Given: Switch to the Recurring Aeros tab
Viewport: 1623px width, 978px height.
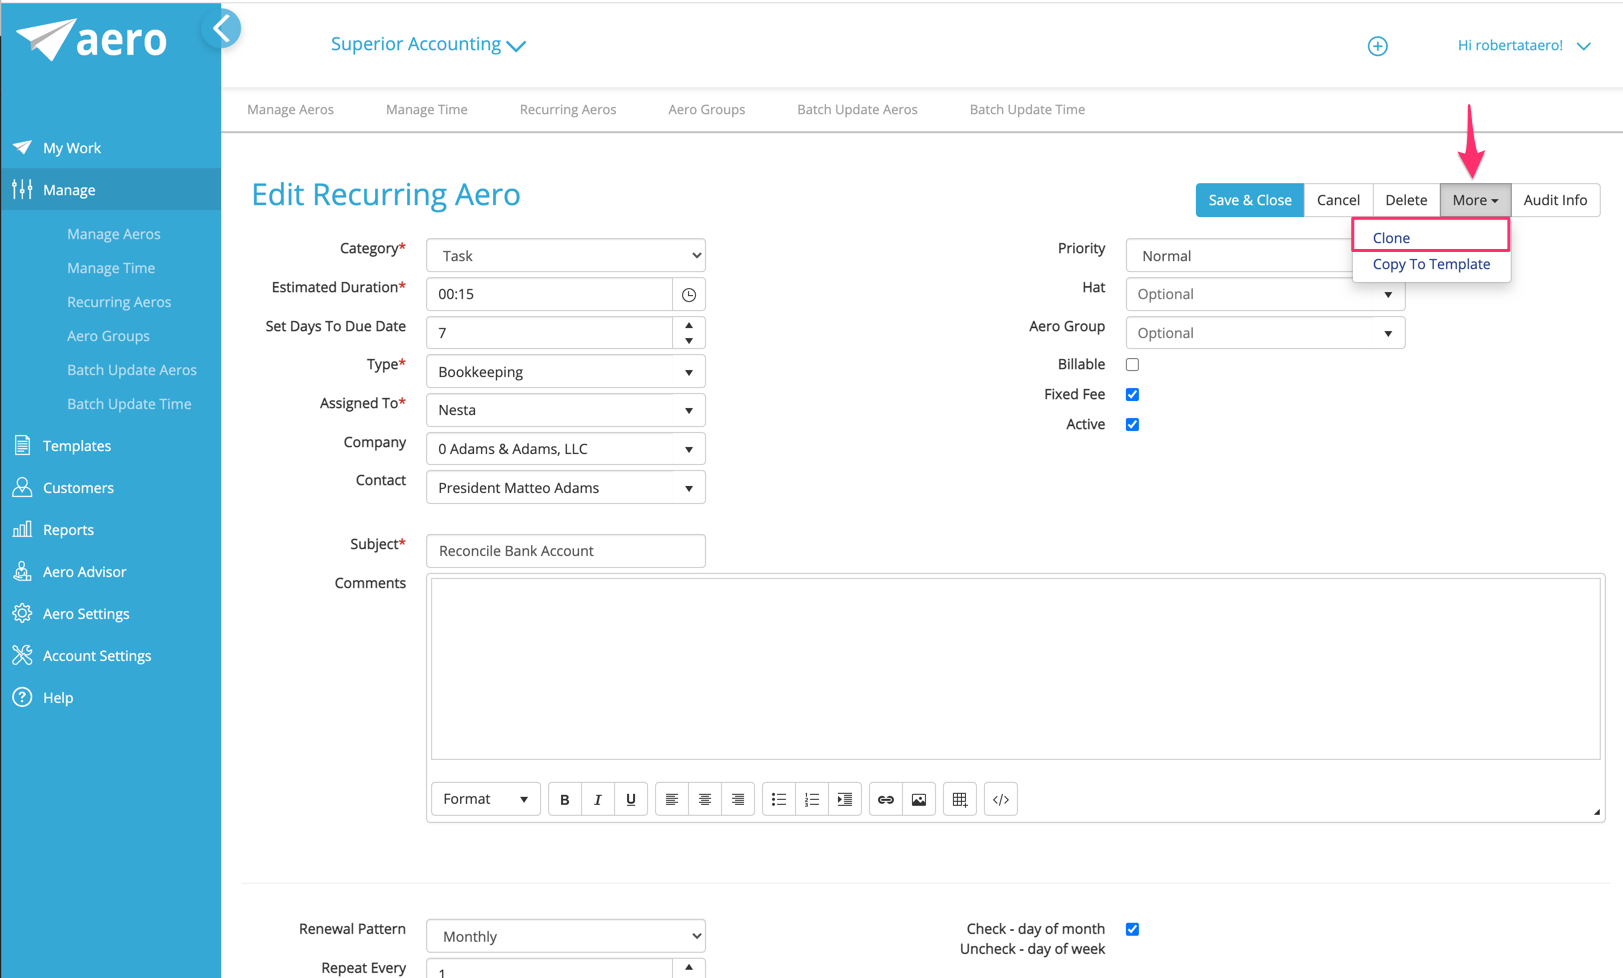Looking at the screenshot, I should pos(568,109).
